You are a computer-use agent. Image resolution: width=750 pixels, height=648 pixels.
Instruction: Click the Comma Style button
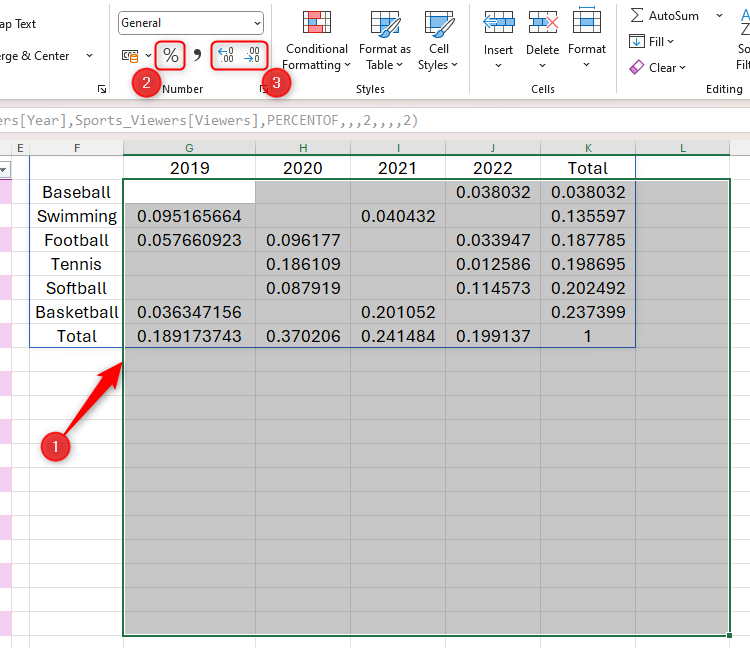tap(197, 56)
